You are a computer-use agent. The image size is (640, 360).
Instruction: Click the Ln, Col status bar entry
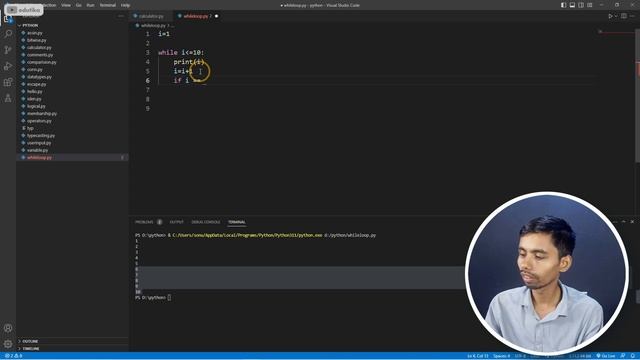pos(478,356)
